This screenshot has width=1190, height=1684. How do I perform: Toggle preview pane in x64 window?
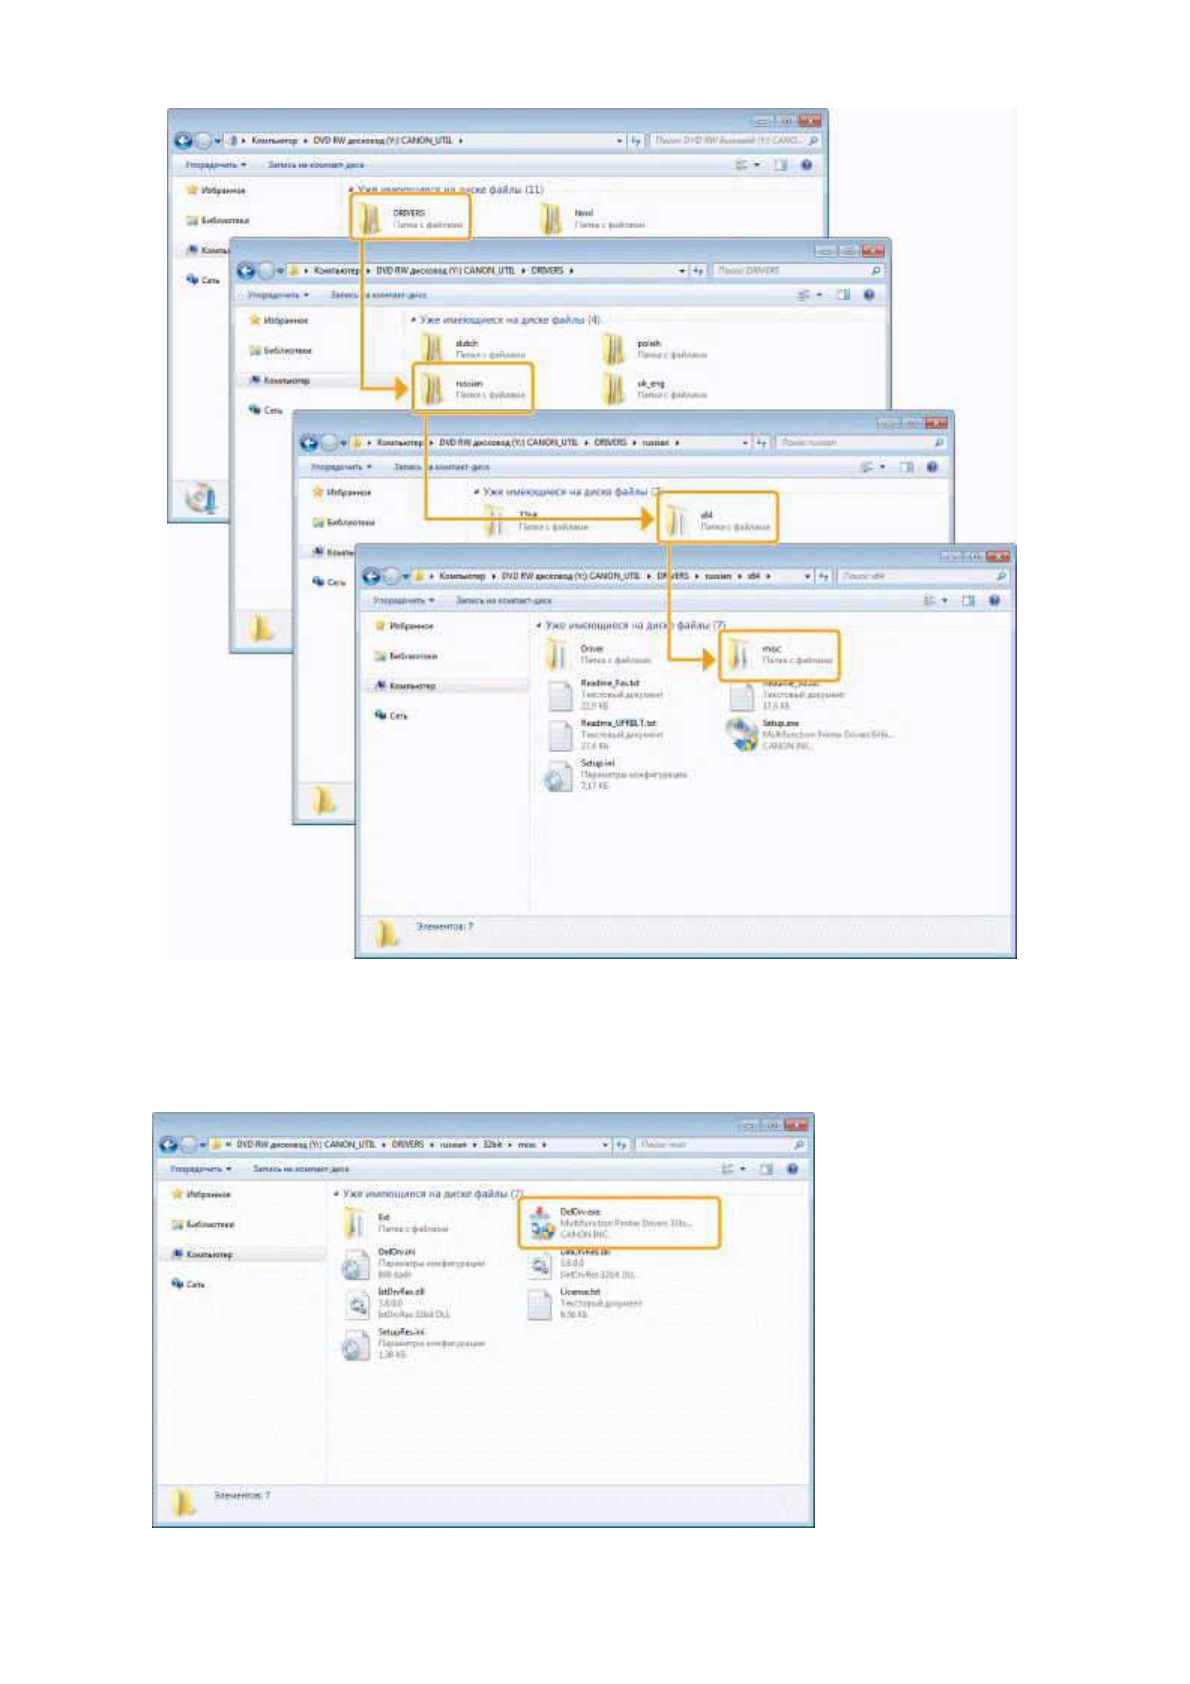pos(968,601)
